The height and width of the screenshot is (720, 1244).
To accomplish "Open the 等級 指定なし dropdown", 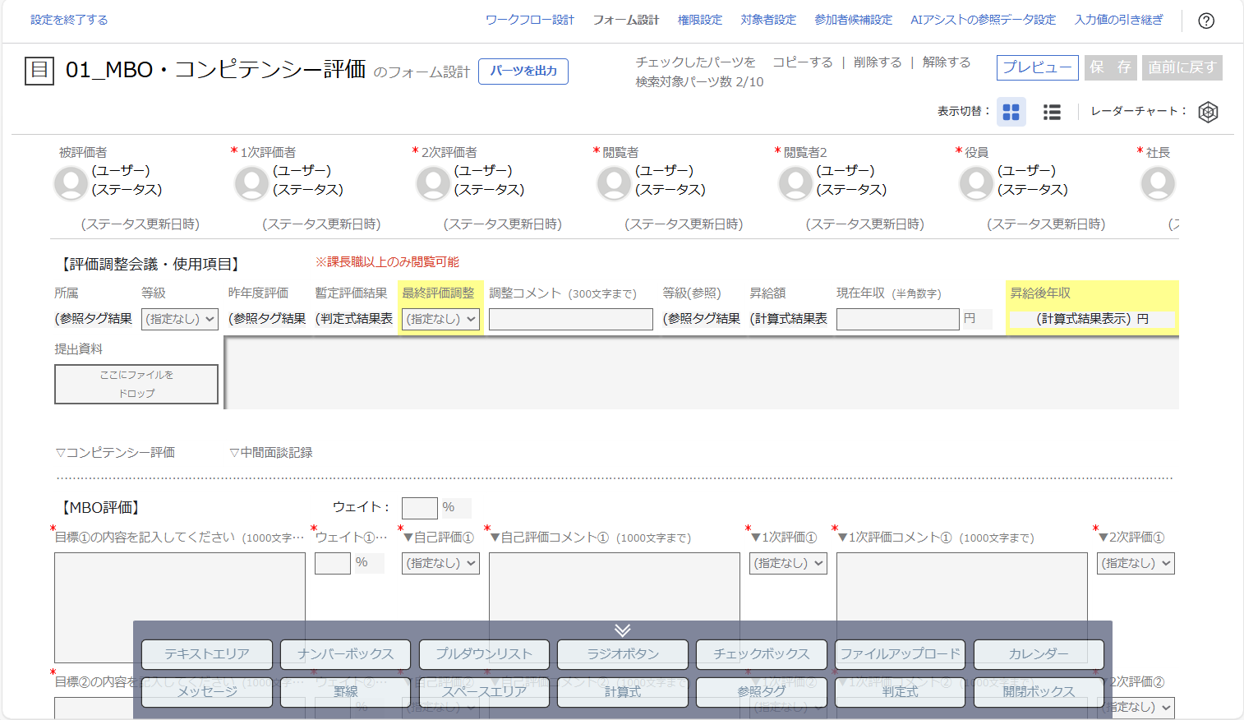I will (179, 318).
